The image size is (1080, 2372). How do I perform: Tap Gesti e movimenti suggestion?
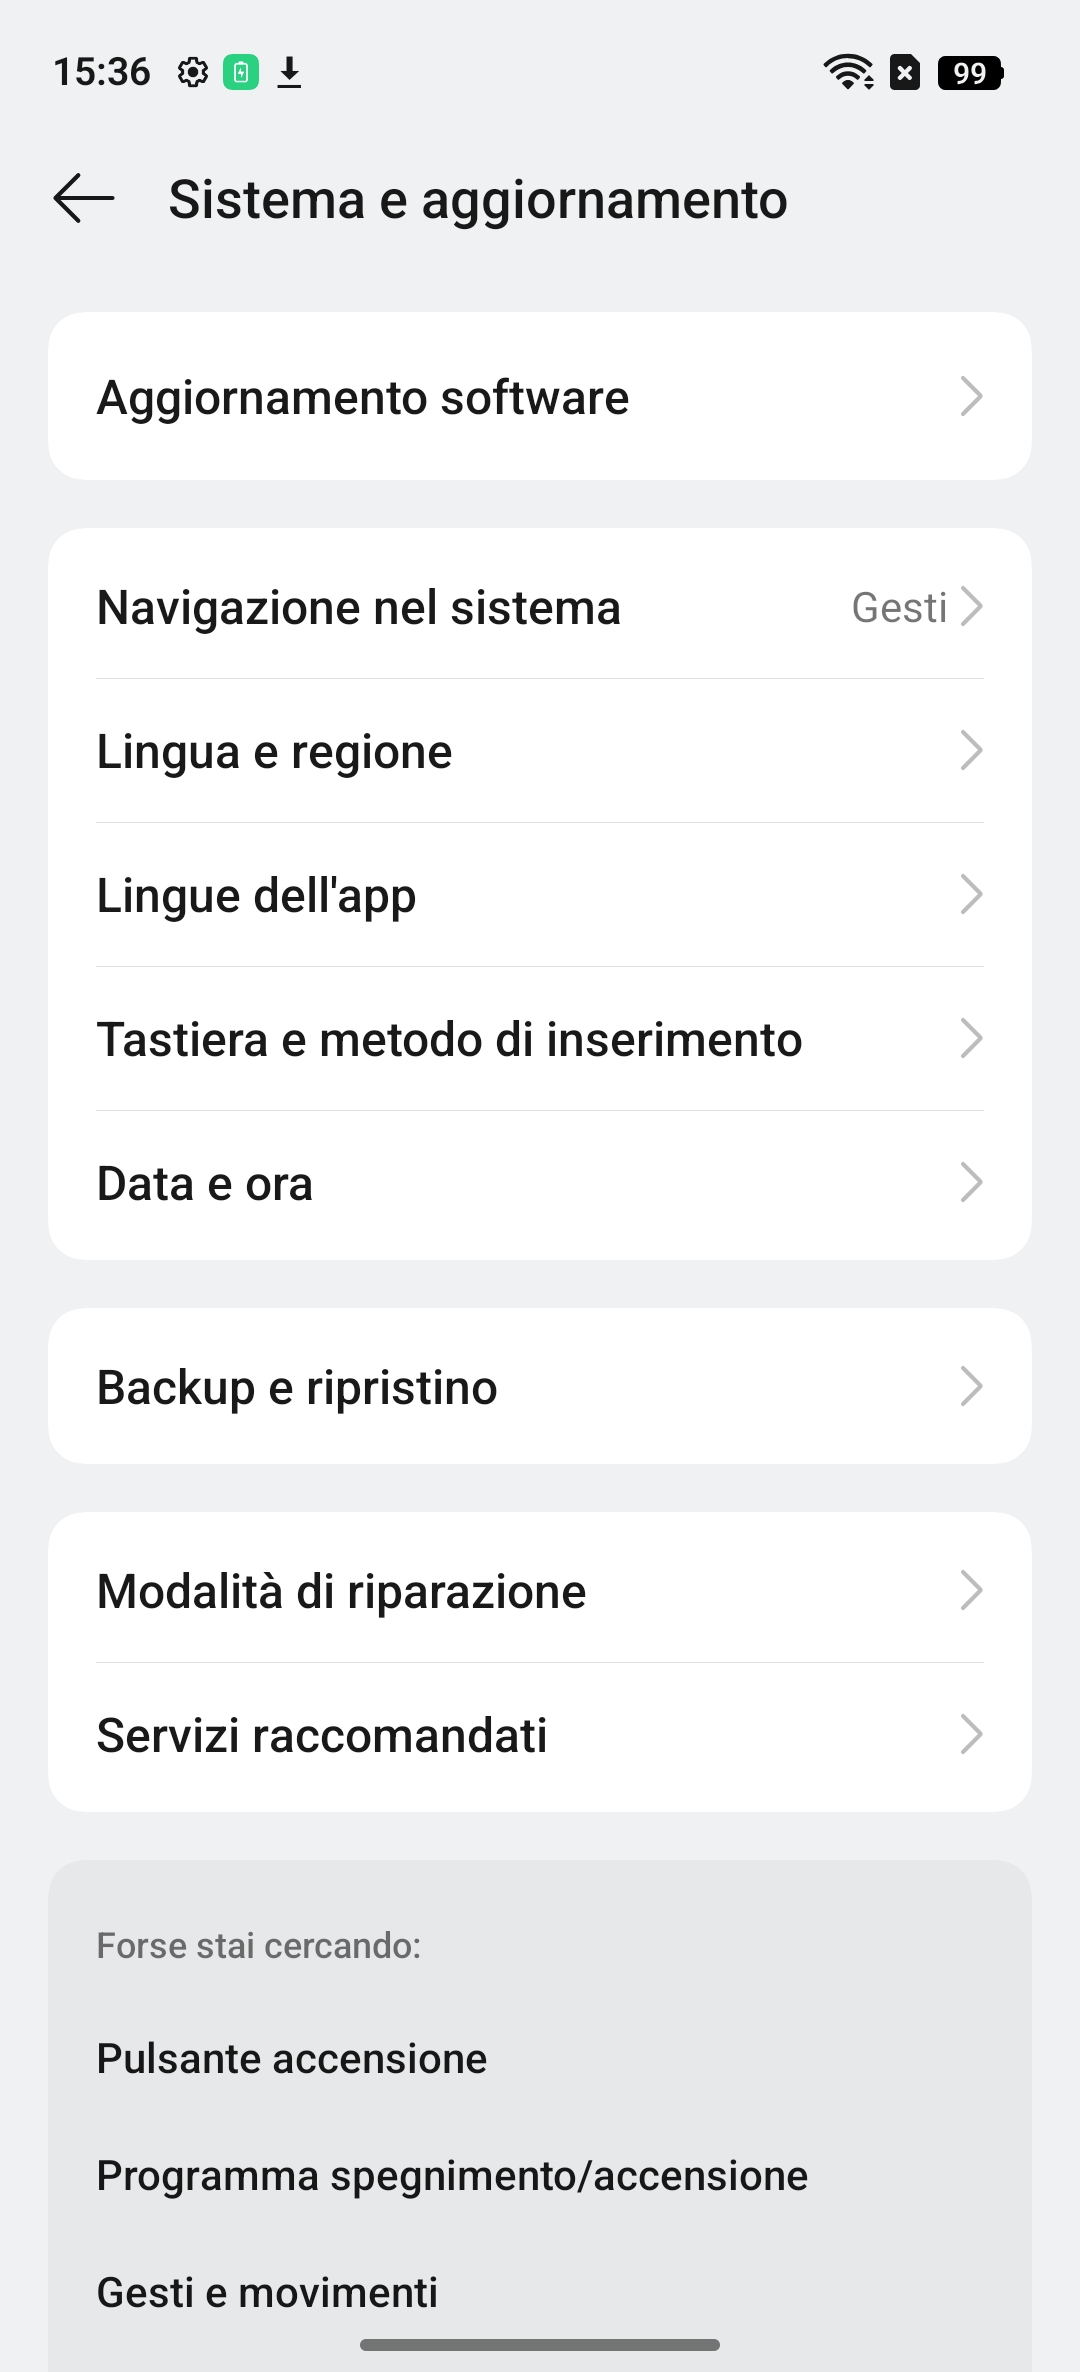tap(267, 2292)
